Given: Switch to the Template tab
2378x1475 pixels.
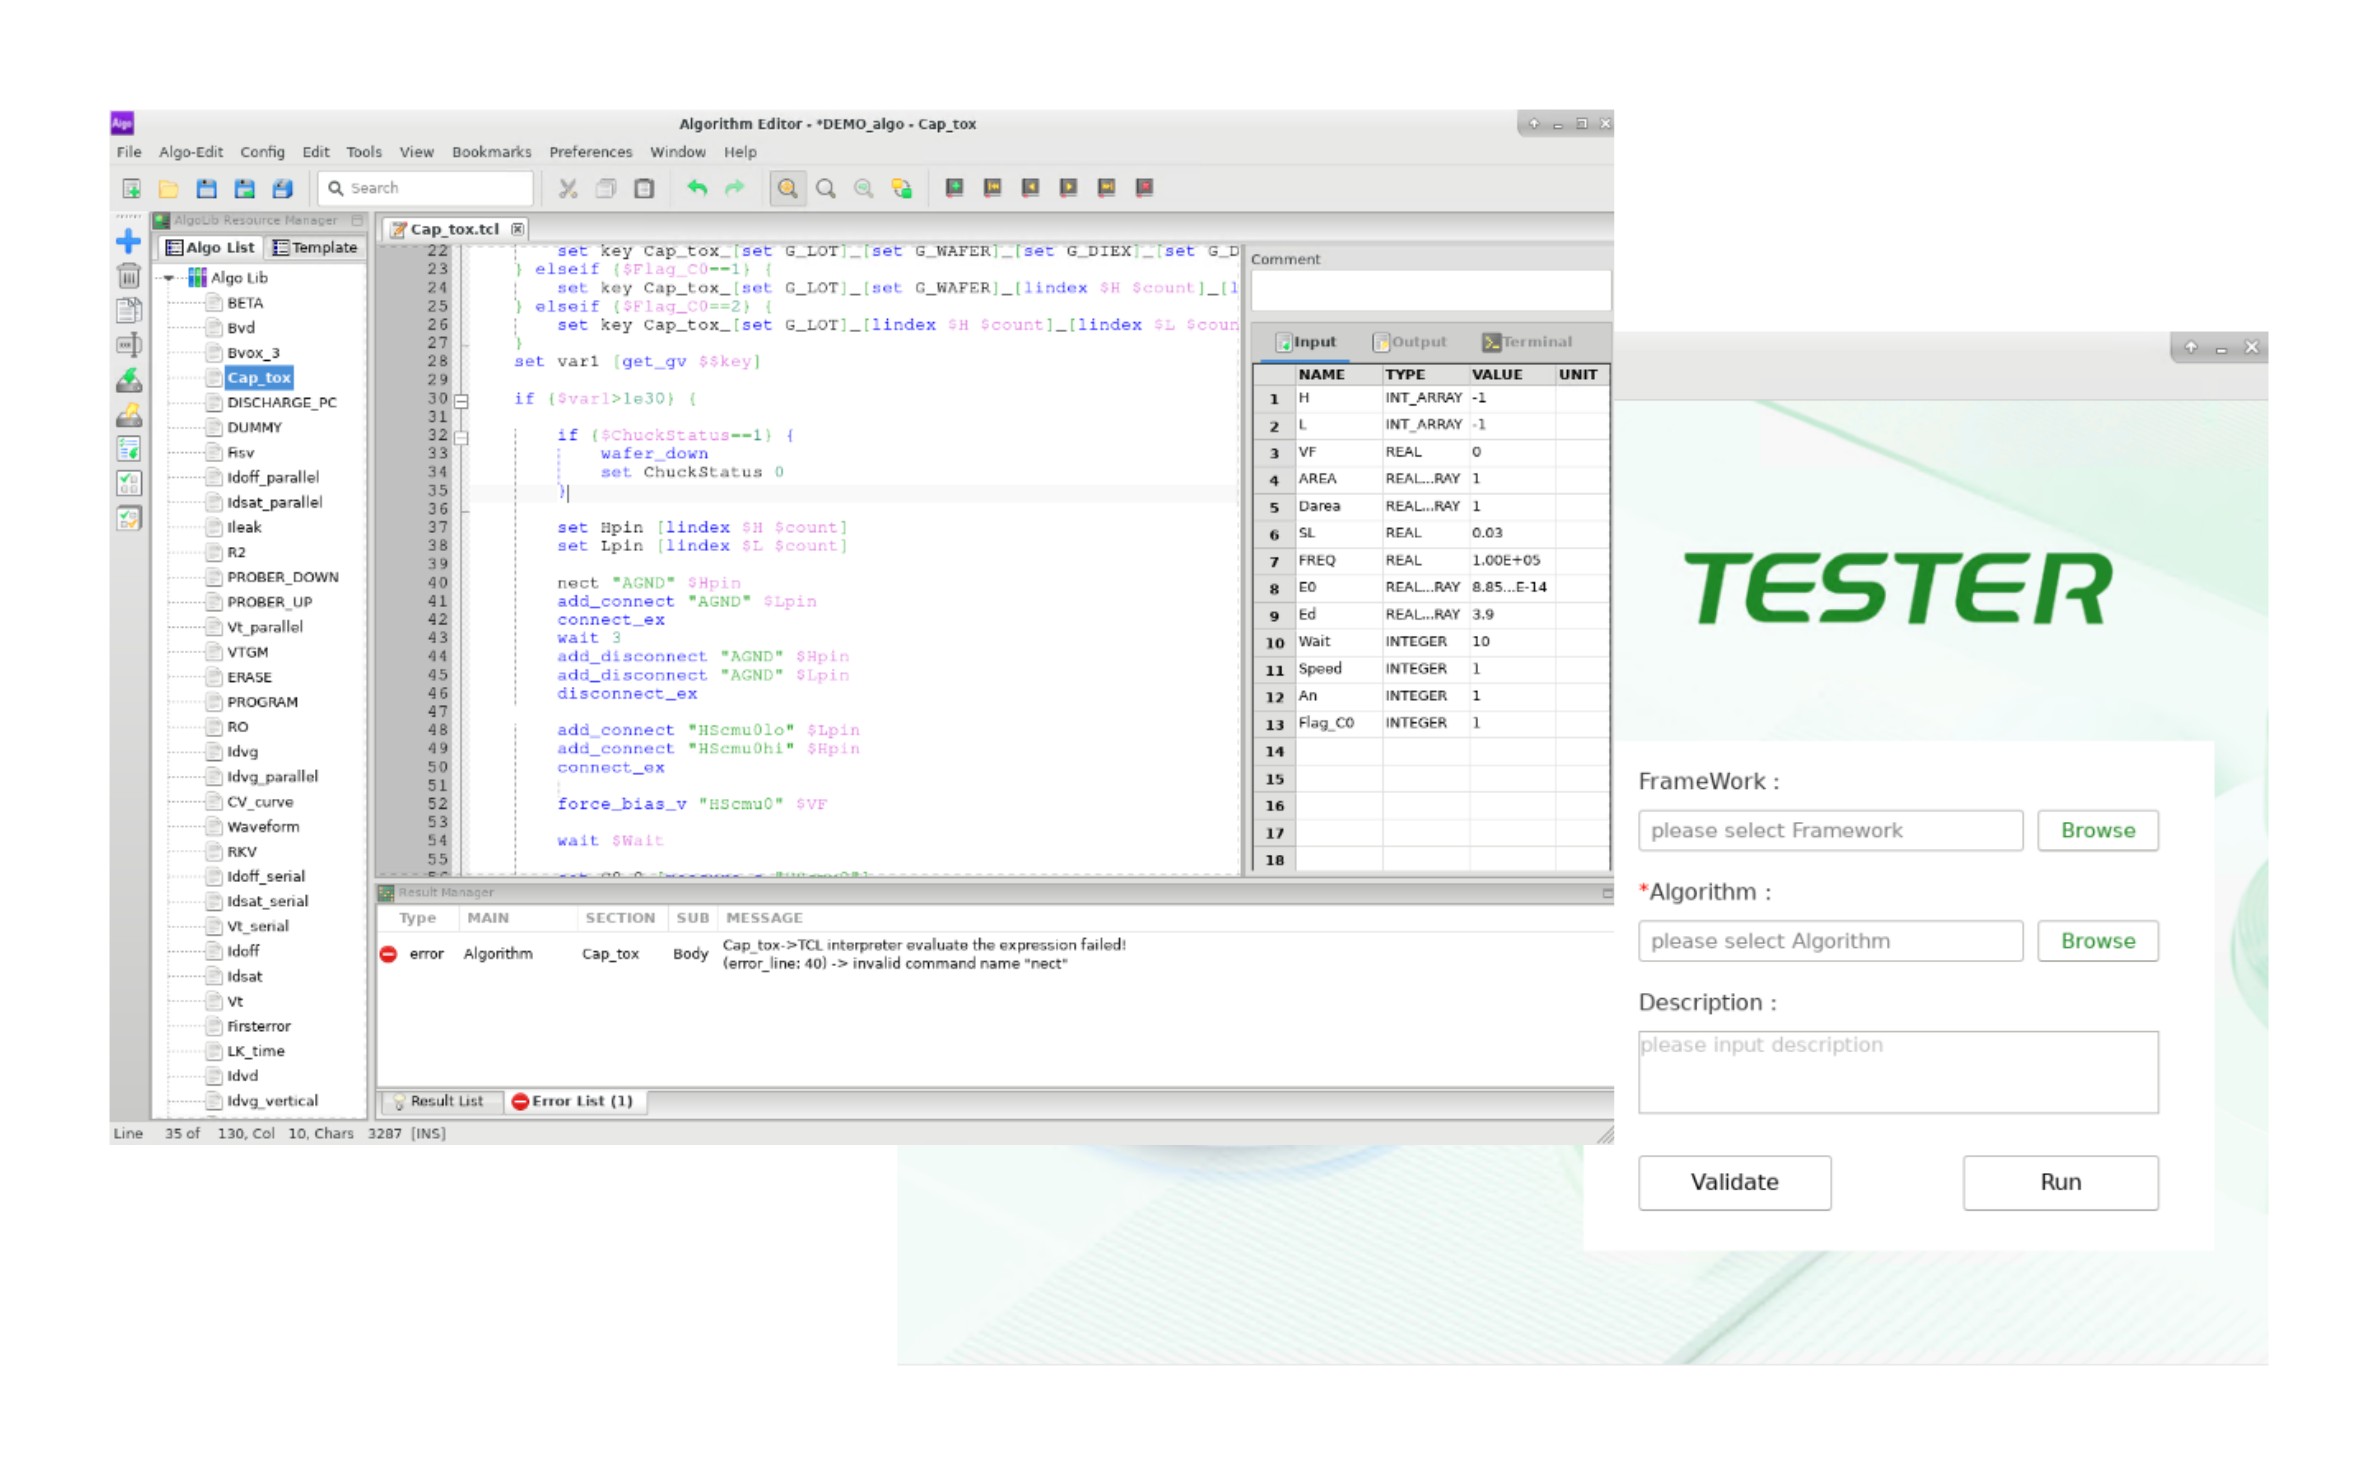Looking at the screenshot, I should point(316,247).
